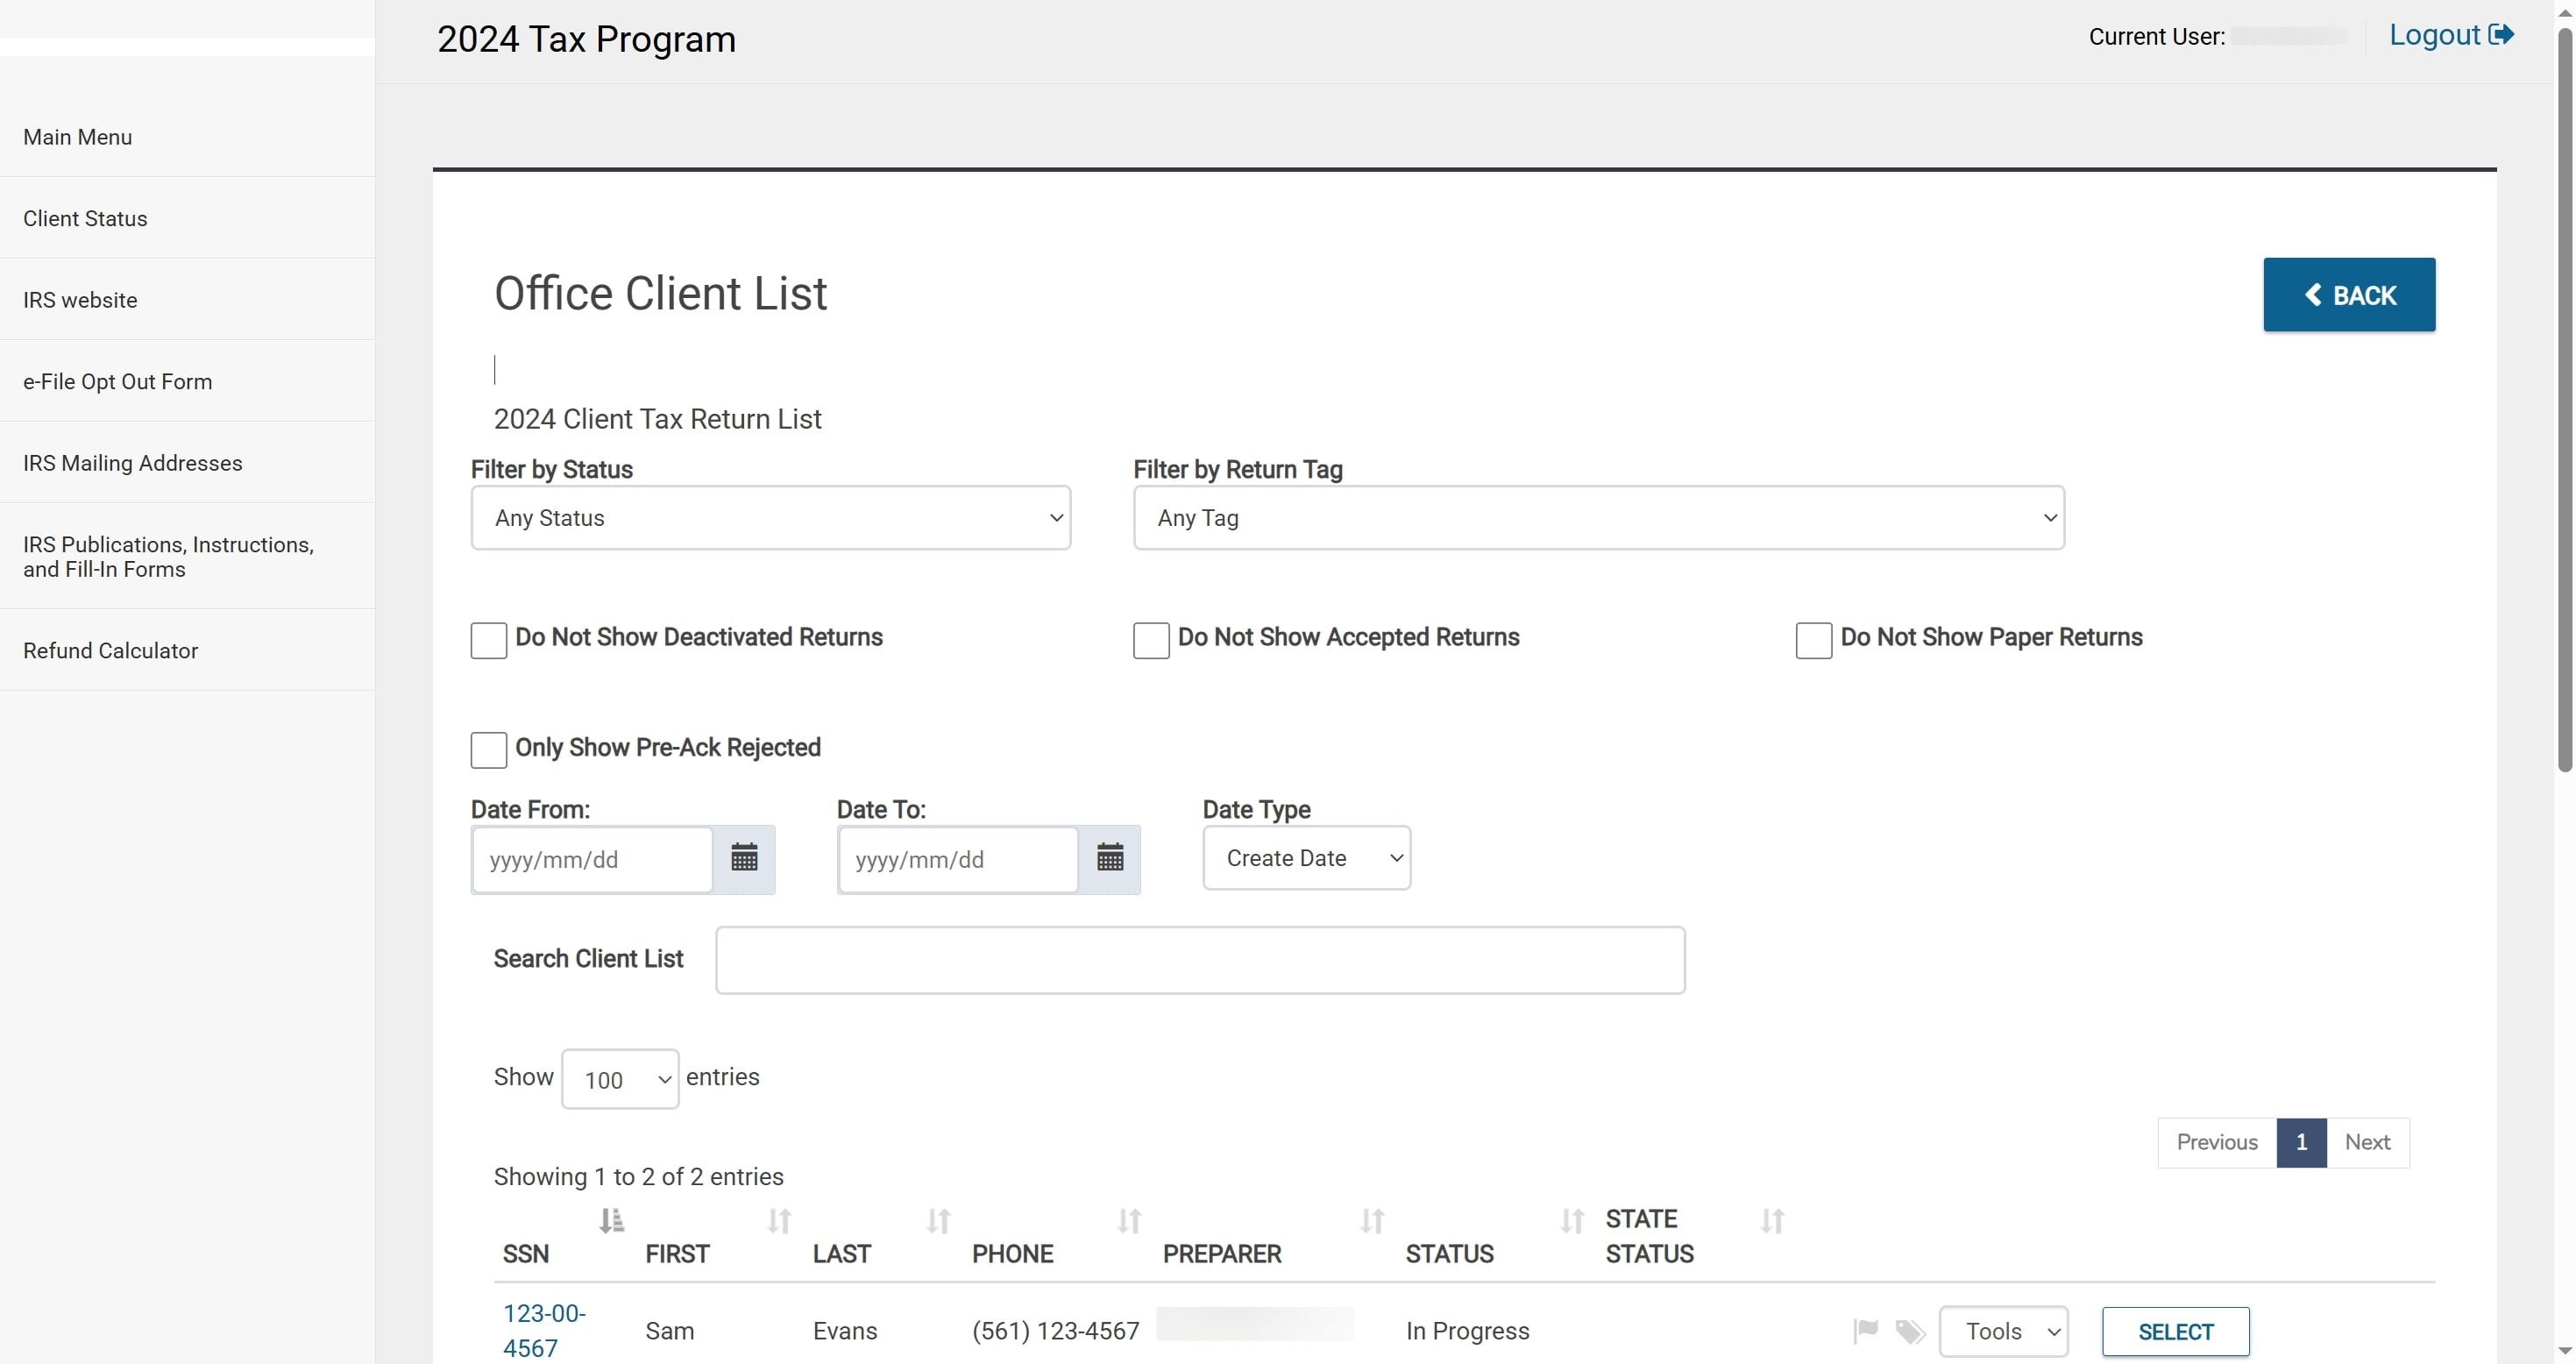Enable Do Not Show Accepted Returns
The height and width of the screenshot is (1364, 2576).
[x=1151, y=640]
